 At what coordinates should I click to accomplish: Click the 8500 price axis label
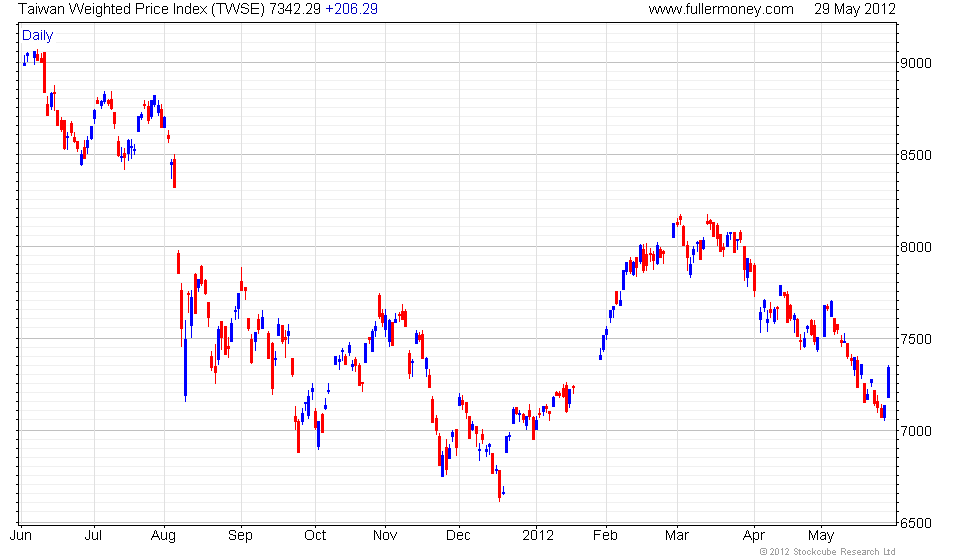[916, 155]
